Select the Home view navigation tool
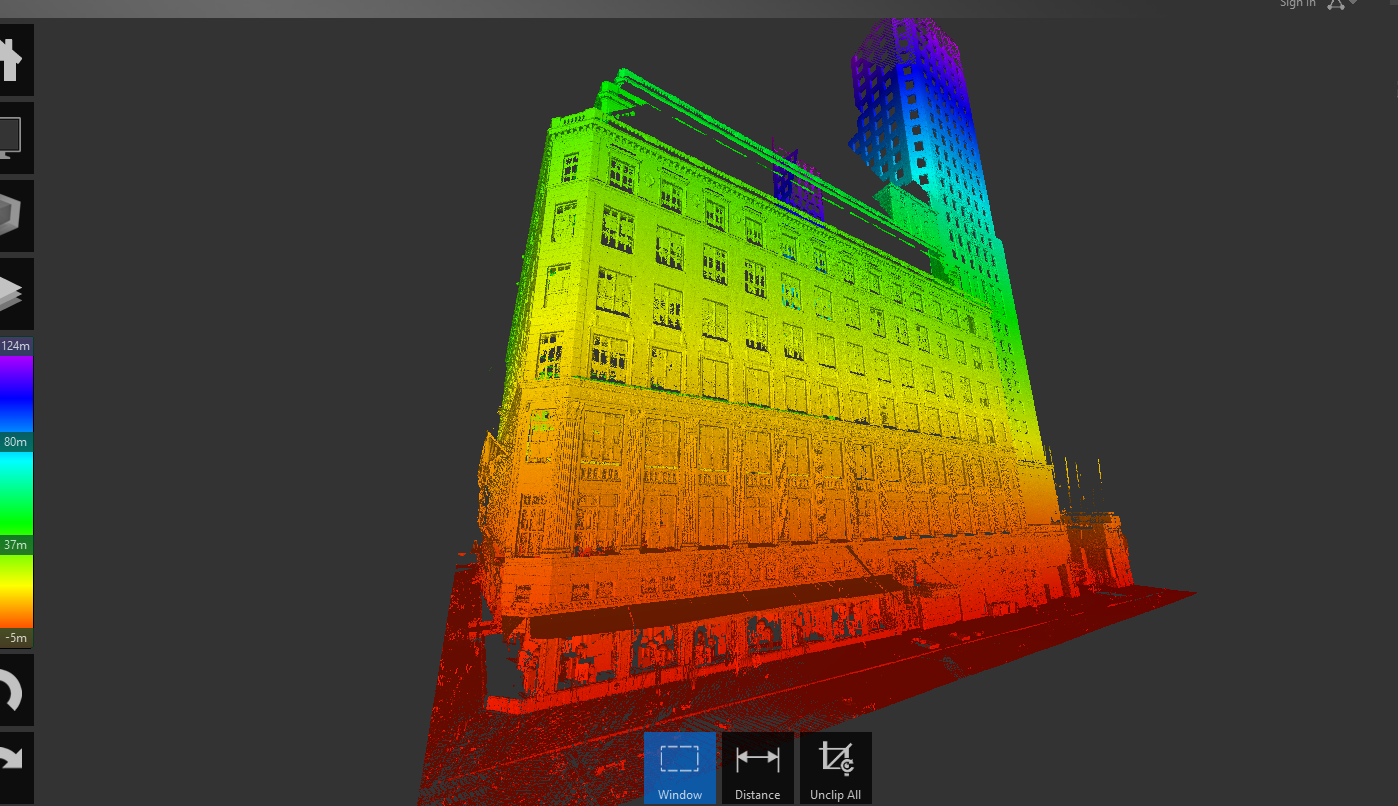 (x=14, y=59)
